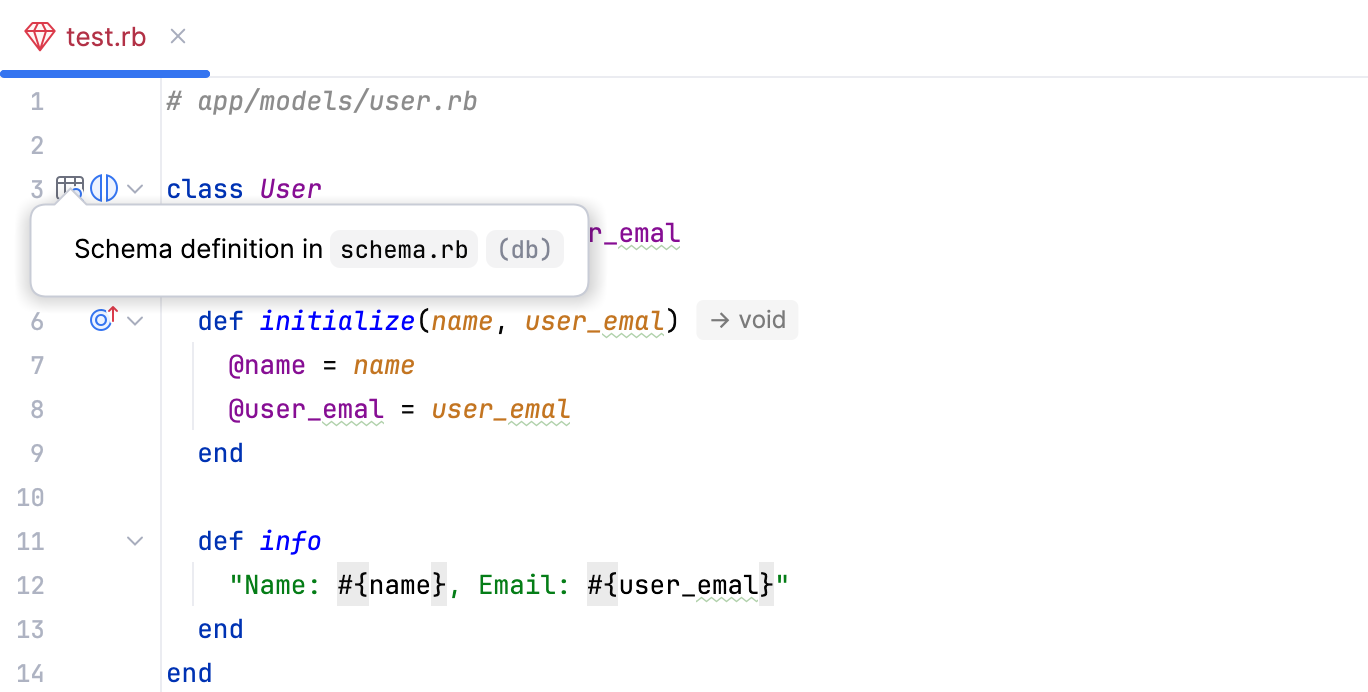
Task: Click the final end keyword on line 14
Action: click(x=189, y=673)
